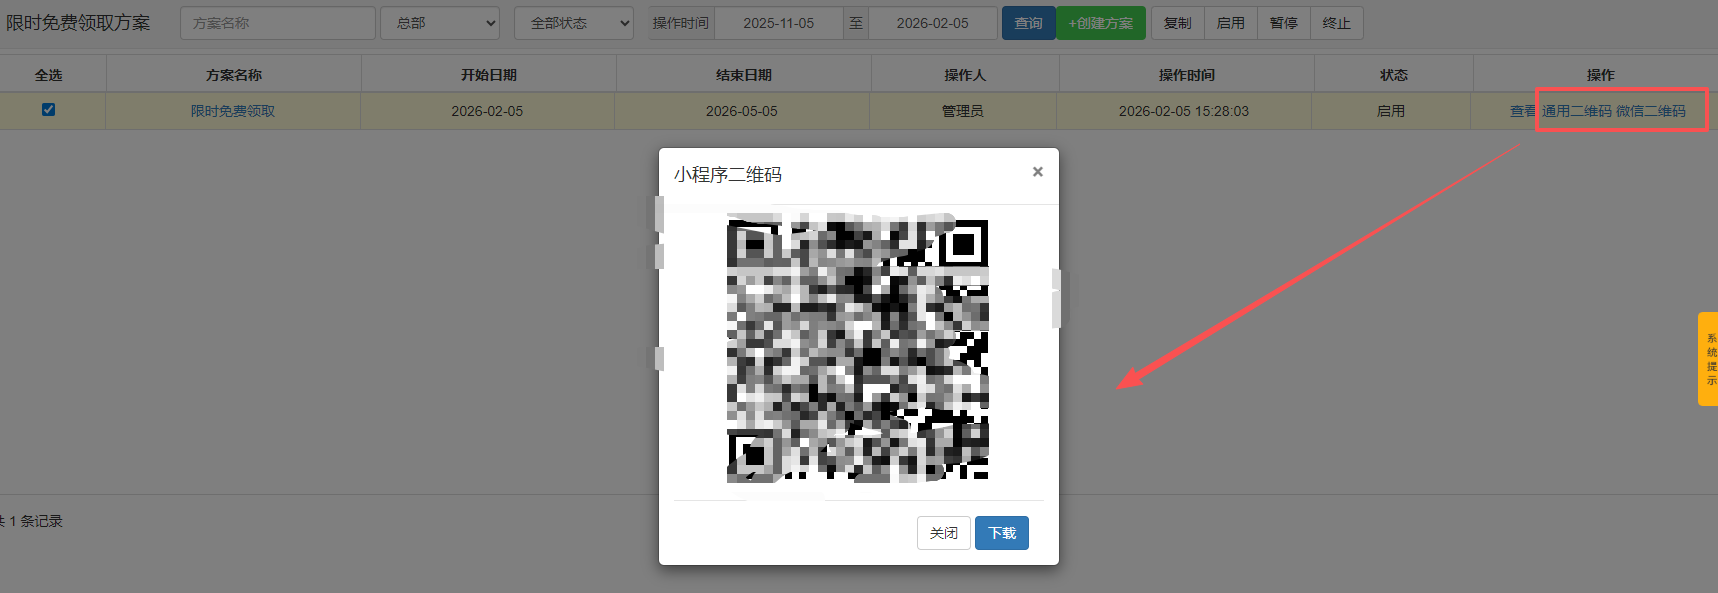Click the 状态 column header

click(1394, 75)
